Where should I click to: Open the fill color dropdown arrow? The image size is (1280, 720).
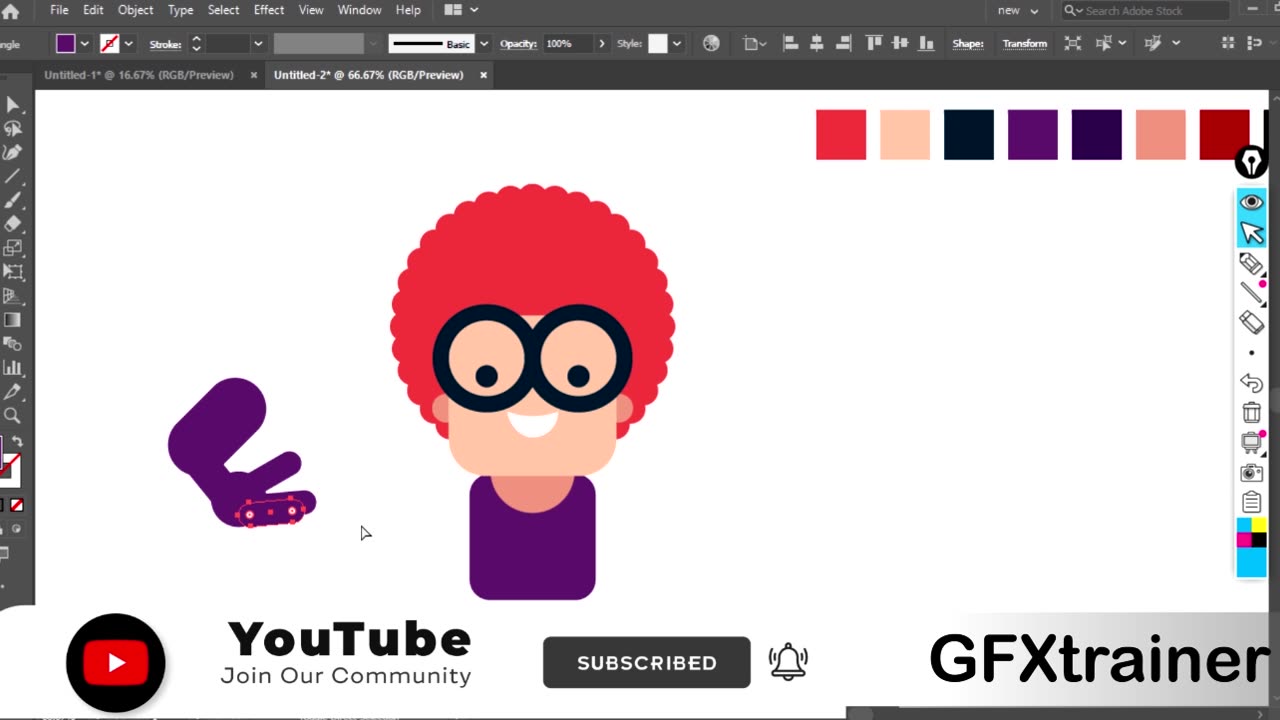tap(85, 43)
